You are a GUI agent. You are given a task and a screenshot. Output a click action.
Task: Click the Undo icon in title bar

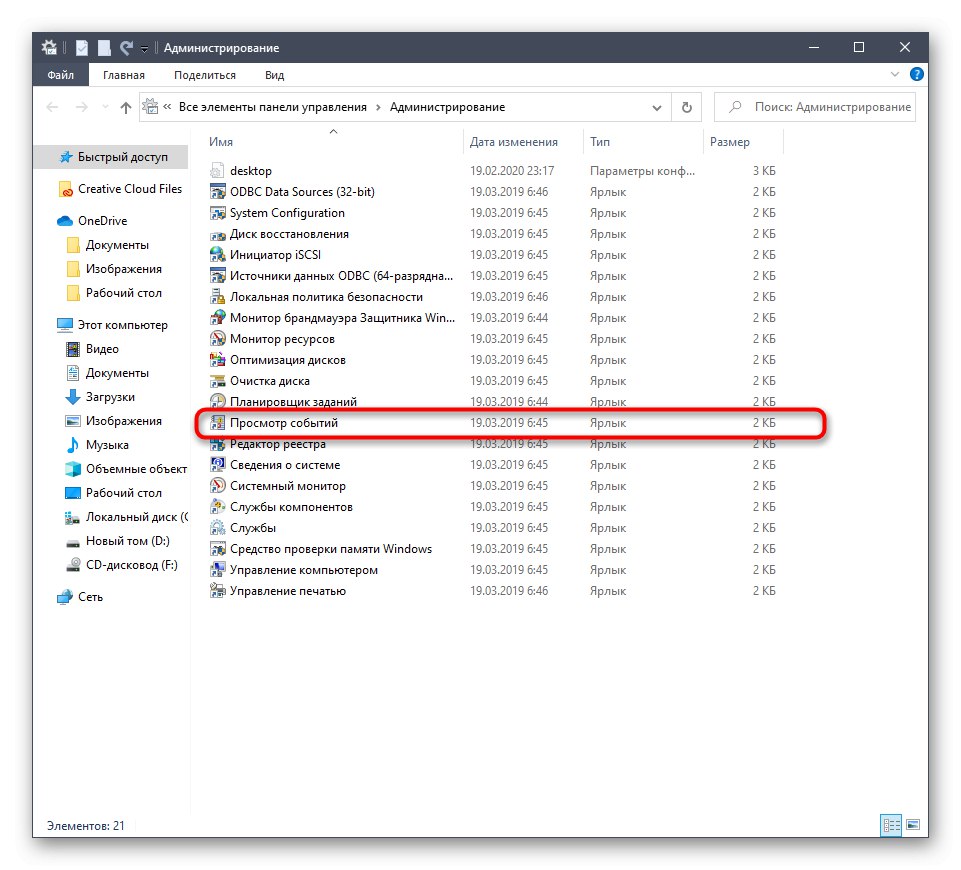click(x=126, y=48)
